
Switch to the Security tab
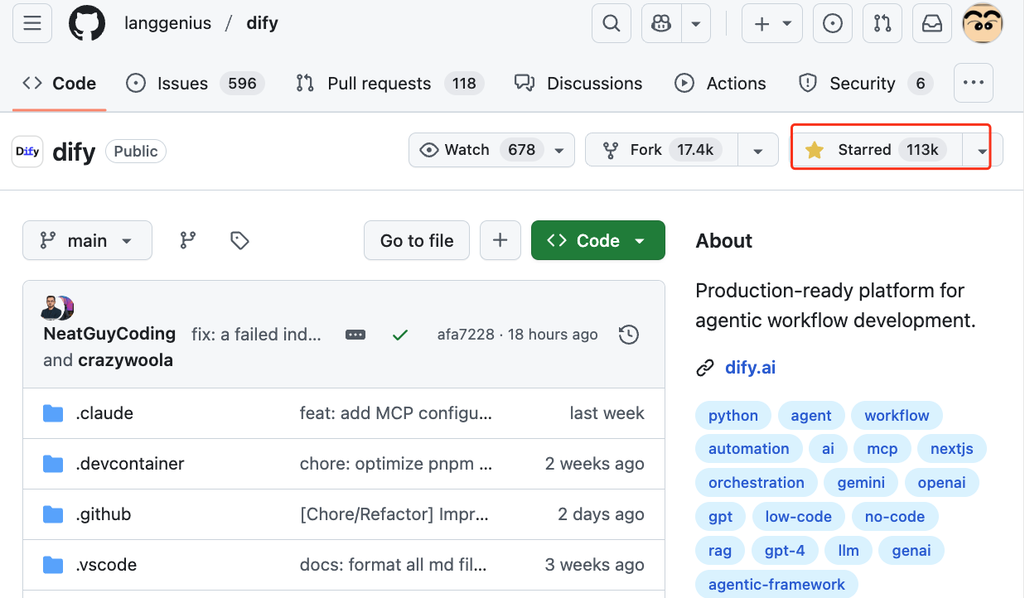coord(866,84)
